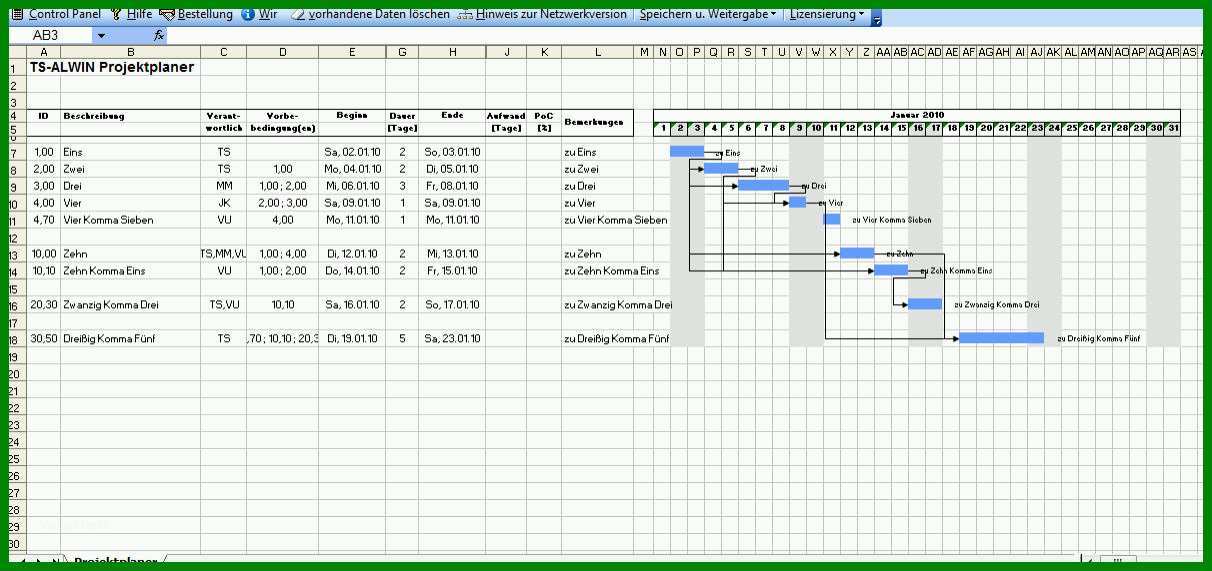Click vorhandene Daten löschen eraser button
Viewport: 1212px width, 571px height.
pos(370,14)
